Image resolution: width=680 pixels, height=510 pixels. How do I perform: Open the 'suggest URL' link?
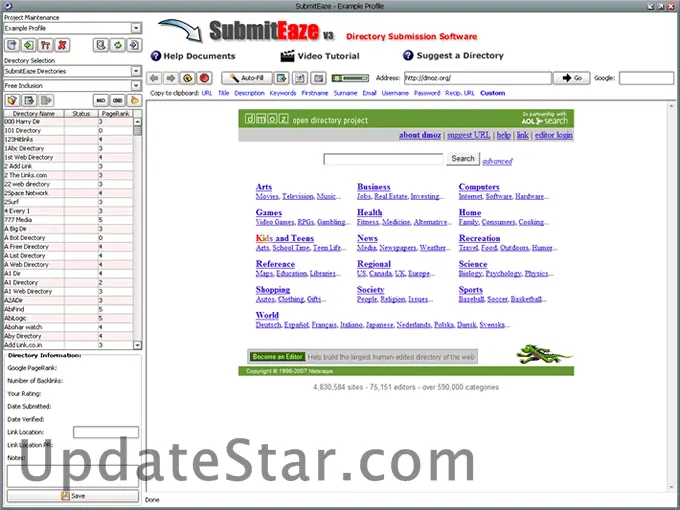(469, 135)
